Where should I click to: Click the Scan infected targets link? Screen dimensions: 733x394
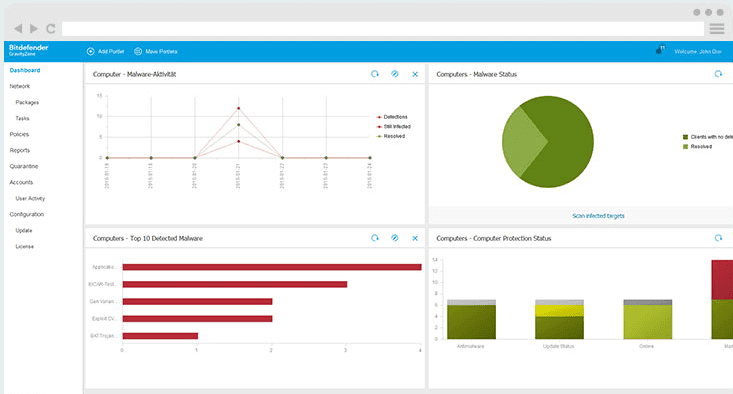(x=598, y=216)
